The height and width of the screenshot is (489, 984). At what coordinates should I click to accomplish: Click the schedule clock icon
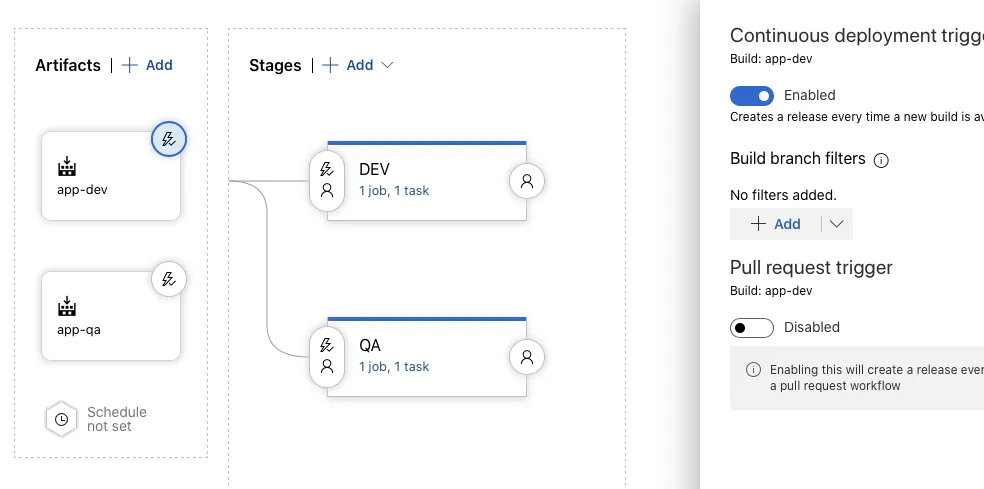(61, 420)
